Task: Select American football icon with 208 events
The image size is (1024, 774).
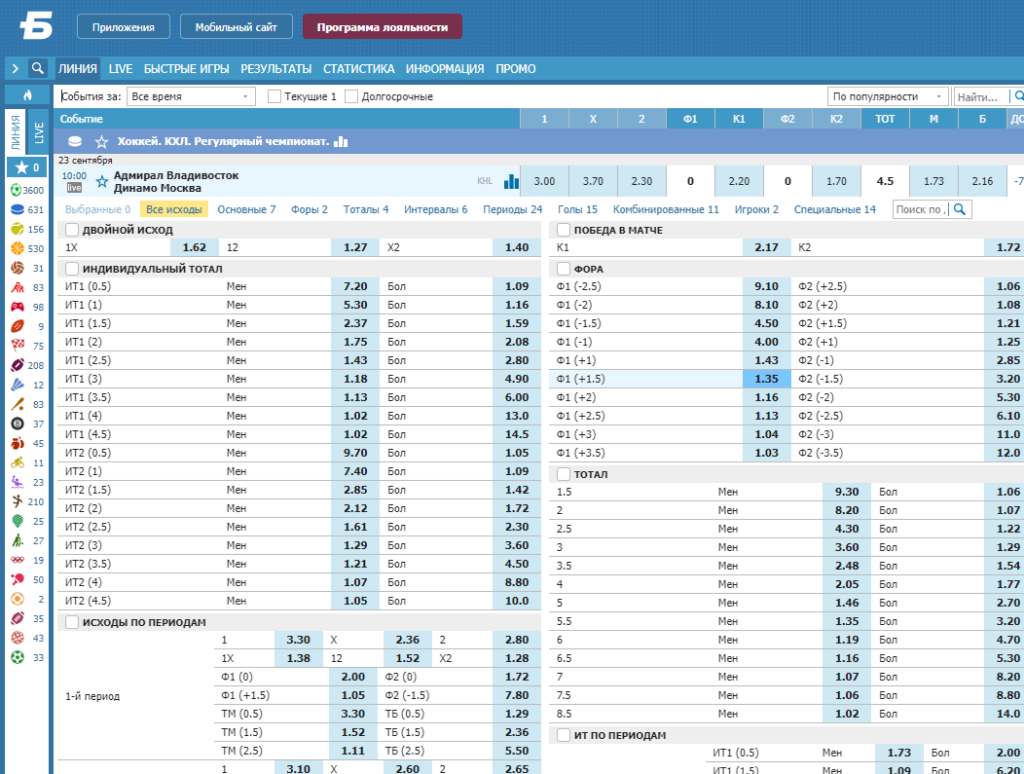Action: (17, 365)
